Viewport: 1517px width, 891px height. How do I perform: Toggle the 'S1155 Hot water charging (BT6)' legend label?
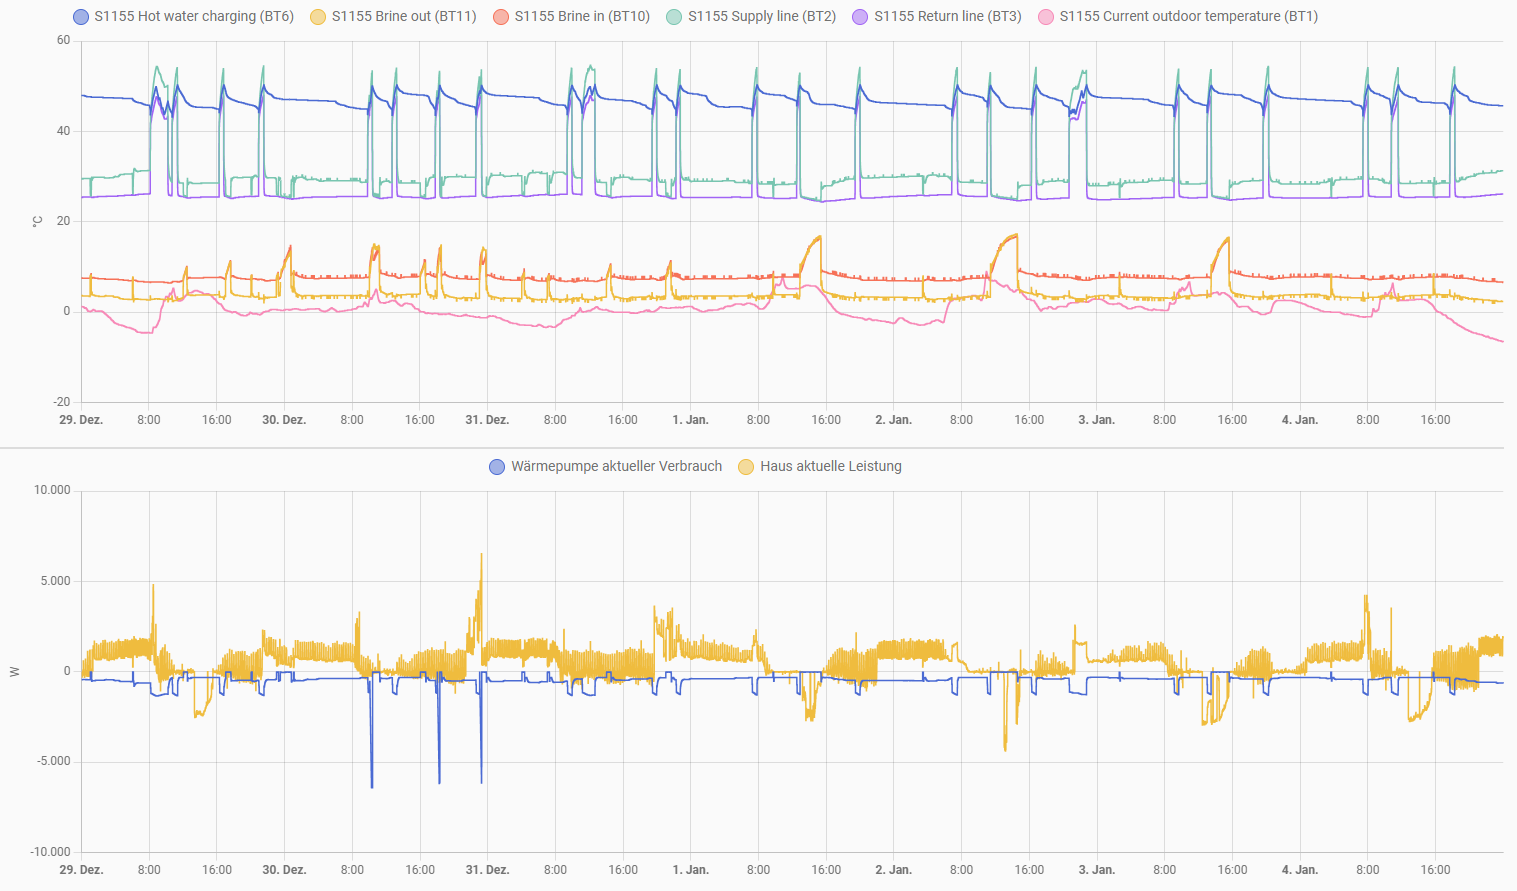[194, 17]
